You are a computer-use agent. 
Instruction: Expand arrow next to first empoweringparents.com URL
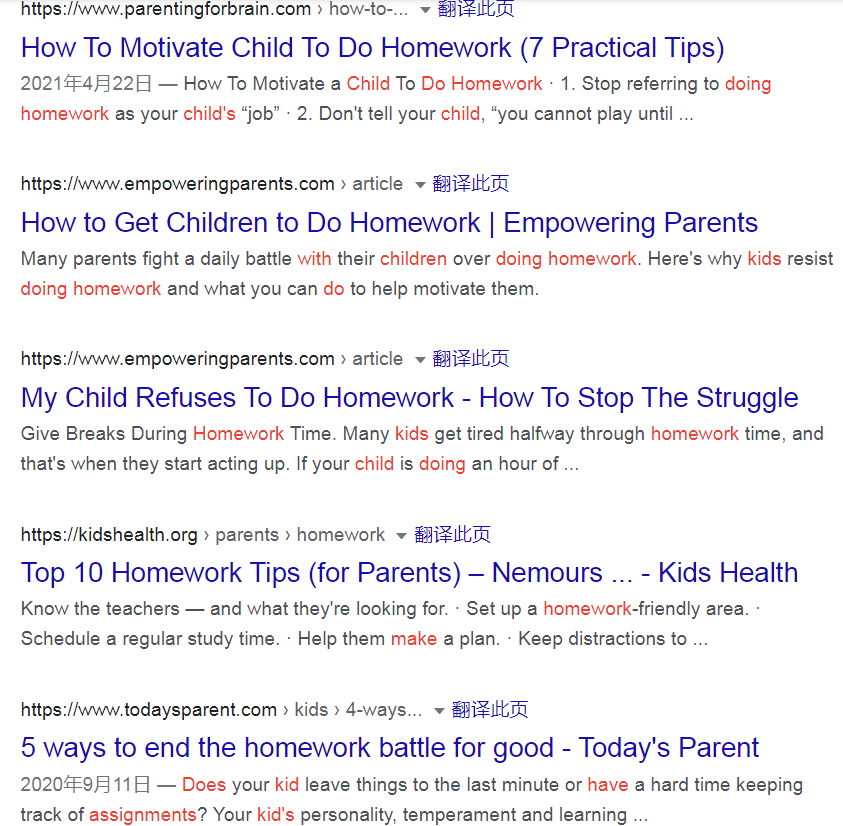coord(420,185)
